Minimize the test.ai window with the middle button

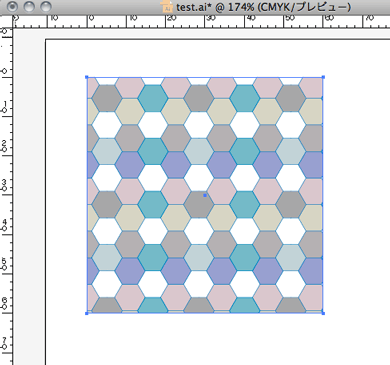point(29,6)
